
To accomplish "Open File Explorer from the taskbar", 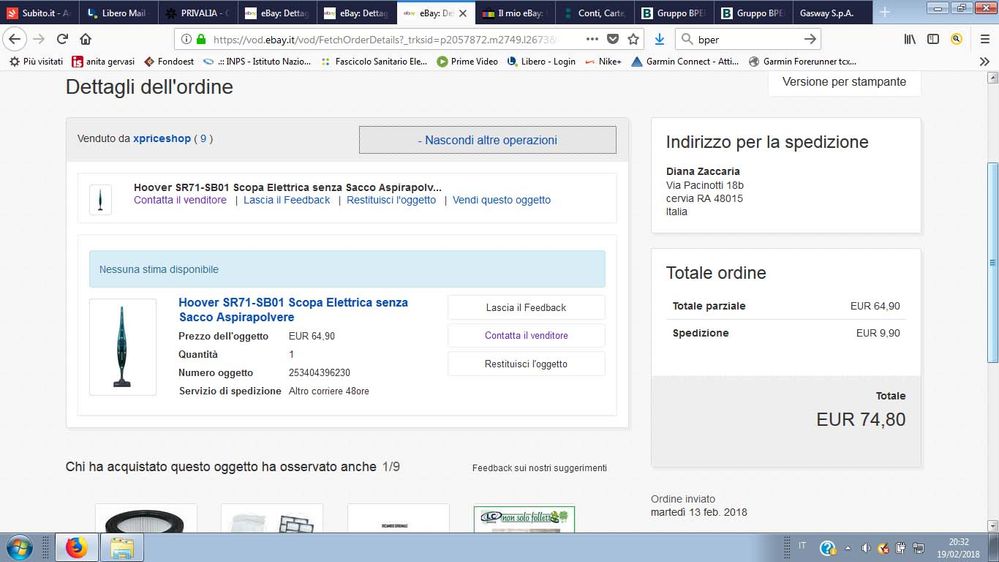I will 122,547.
